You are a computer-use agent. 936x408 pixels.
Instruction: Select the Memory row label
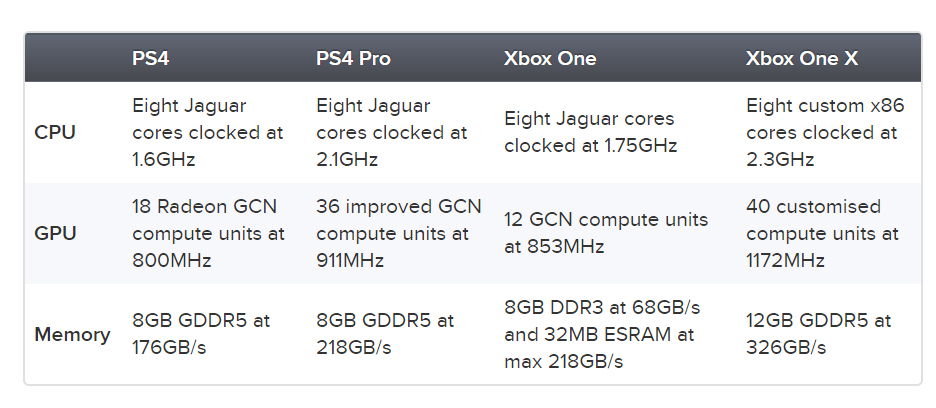pos(72,334)
